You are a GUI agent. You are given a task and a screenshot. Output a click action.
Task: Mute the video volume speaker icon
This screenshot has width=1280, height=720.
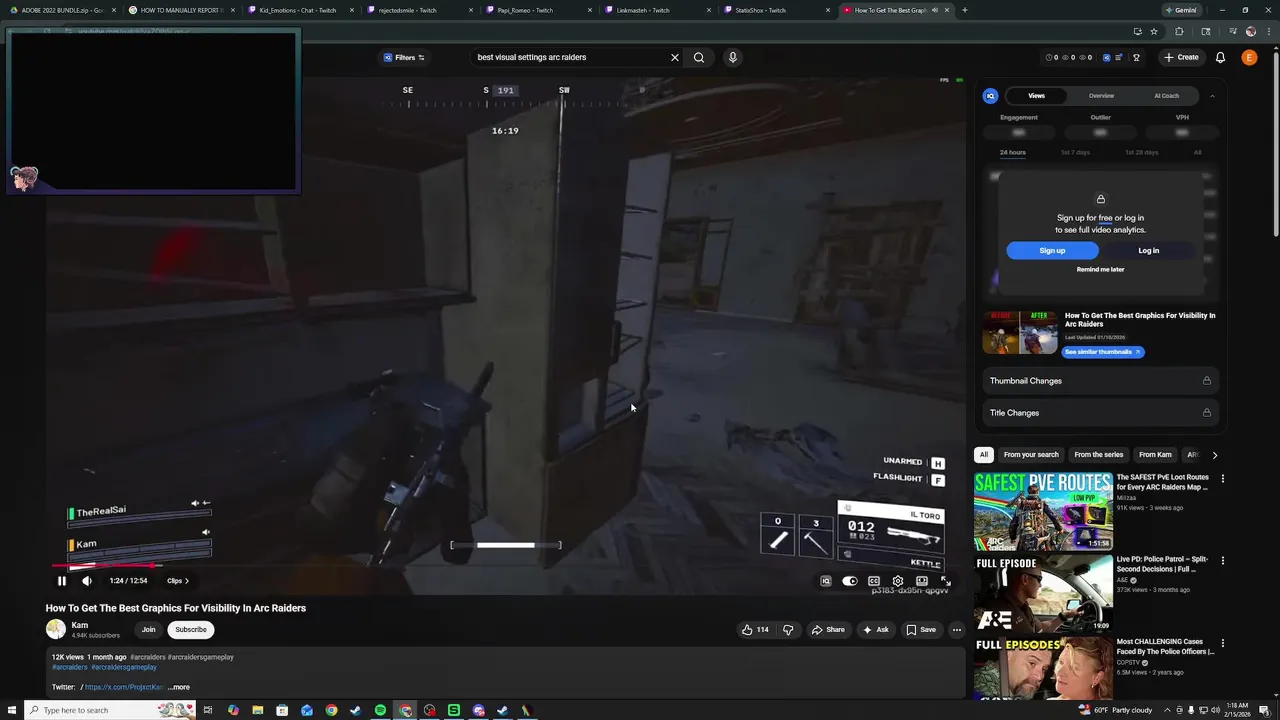pyautogui.click(x=87, y=581)
